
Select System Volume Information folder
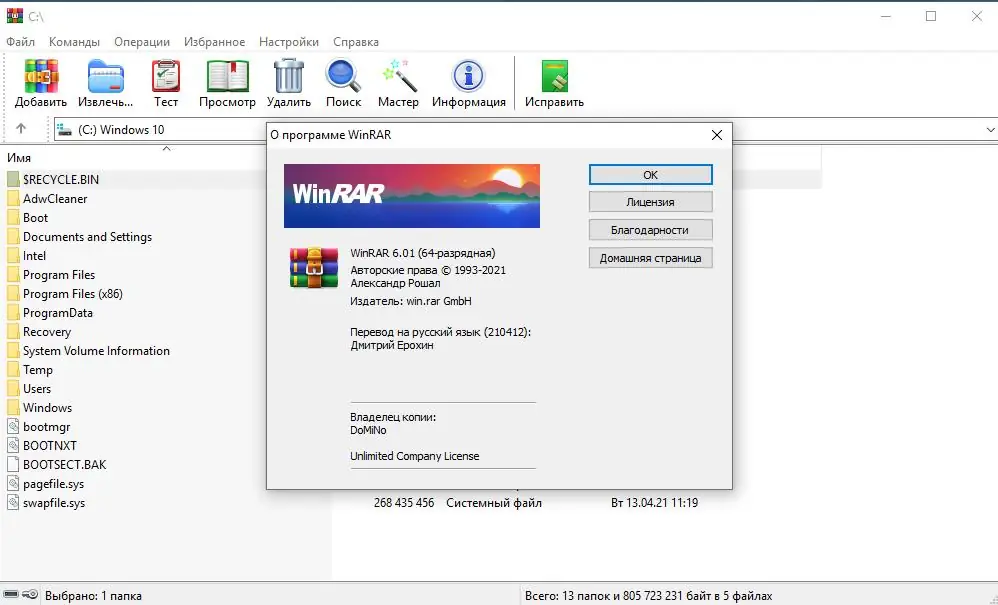(x=96, y=351)
